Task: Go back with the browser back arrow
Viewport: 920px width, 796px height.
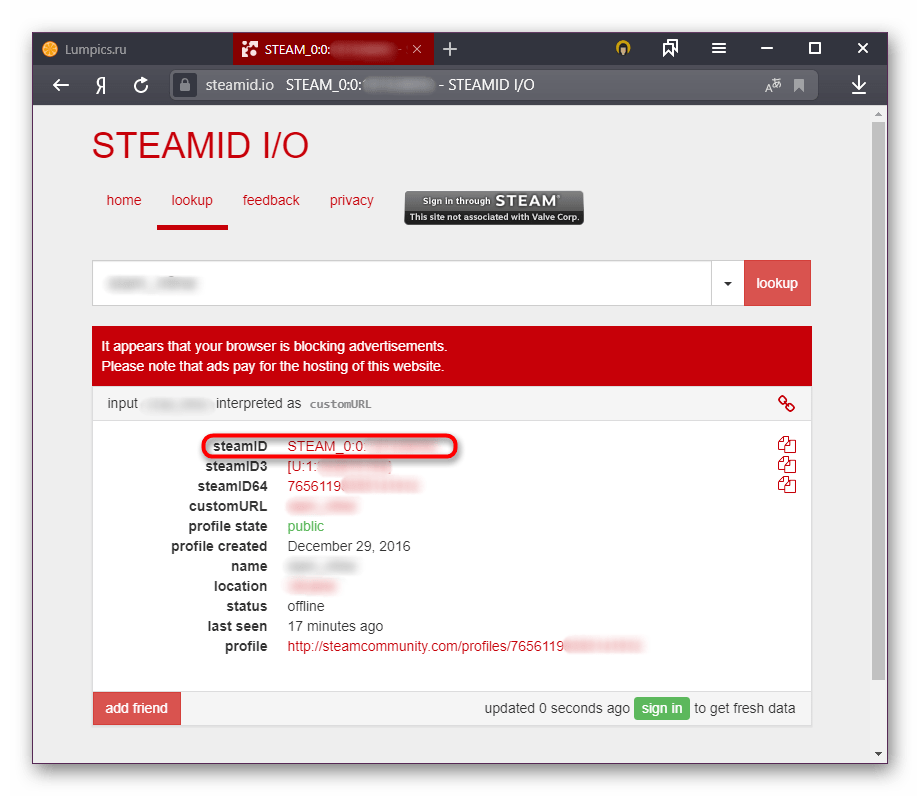Action: [61, 86]
